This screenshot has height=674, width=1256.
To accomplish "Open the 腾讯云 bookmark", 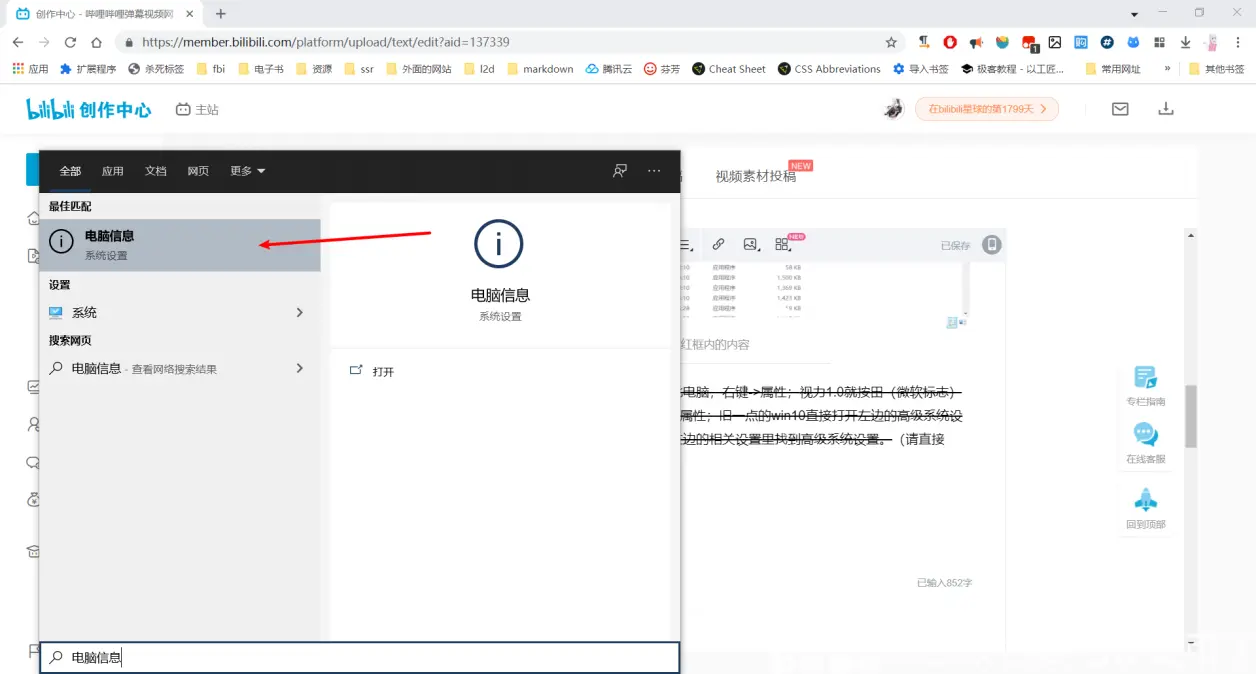I will [x=609, y=69].
